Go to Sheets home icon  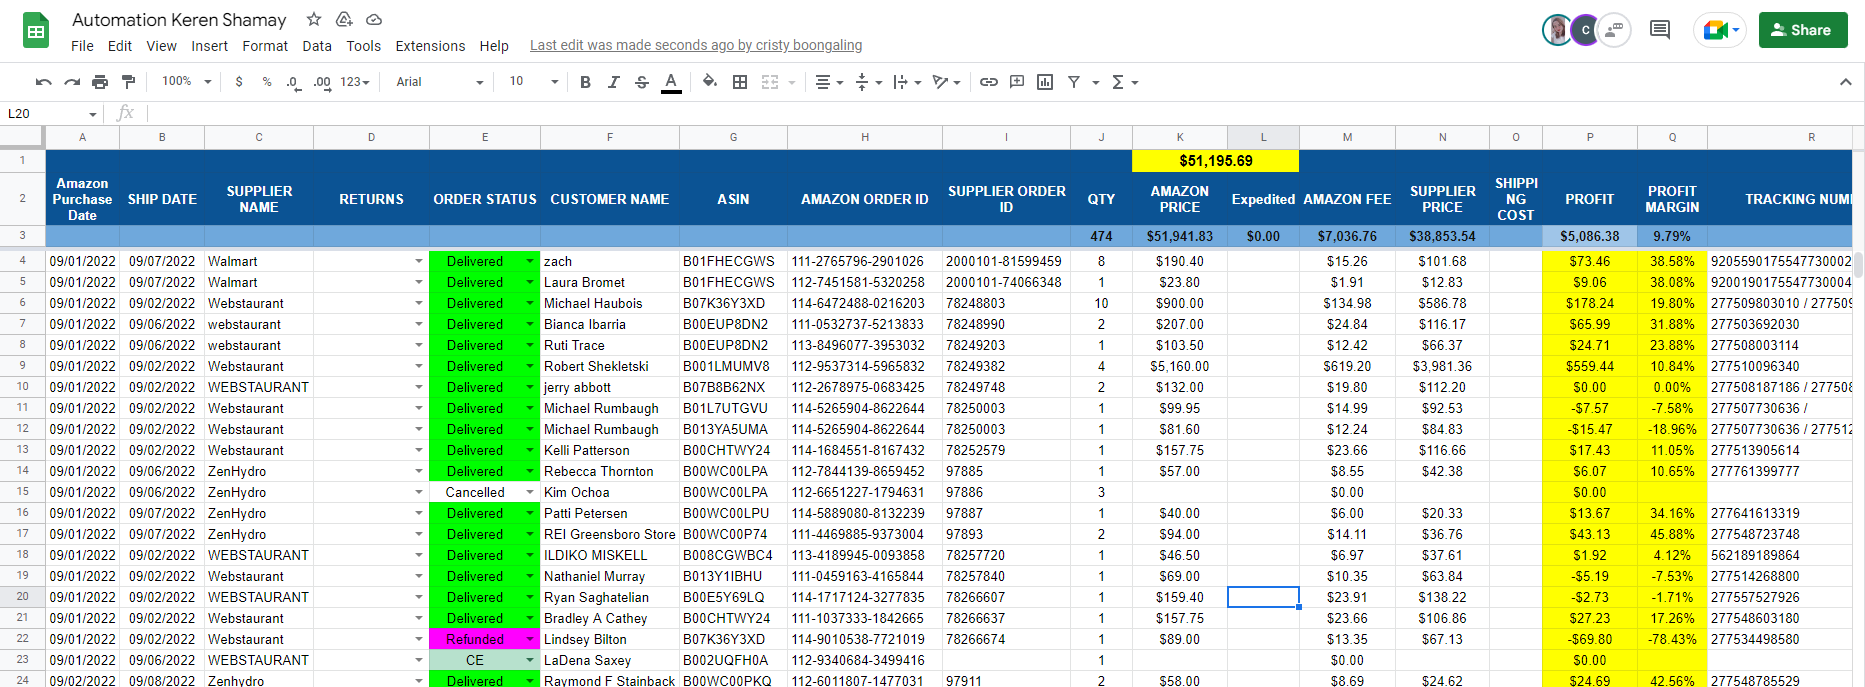[36, 31]
